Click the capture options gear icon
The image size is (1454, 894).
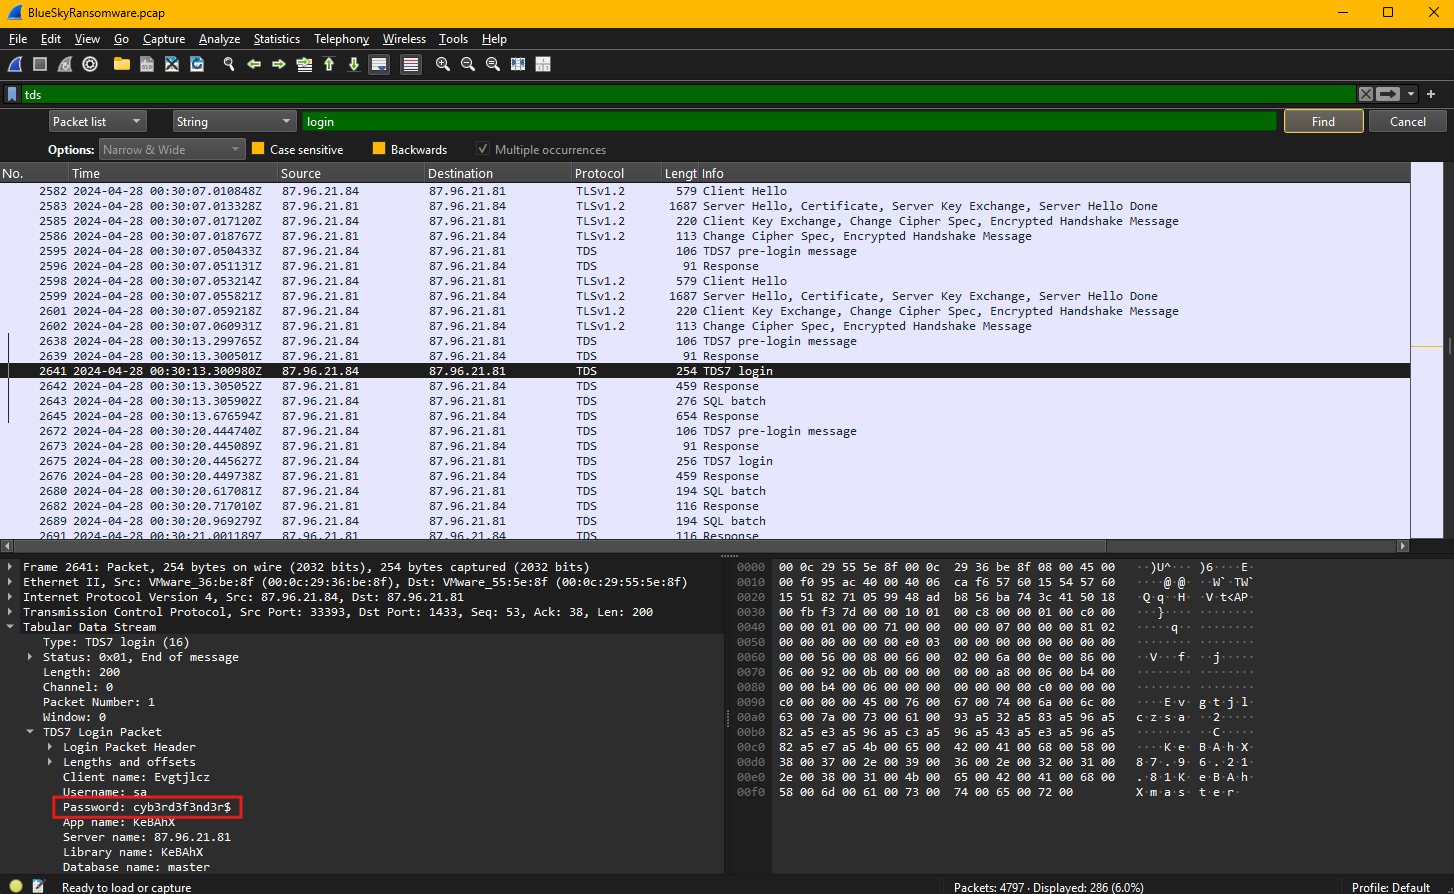tap(90, 64)
